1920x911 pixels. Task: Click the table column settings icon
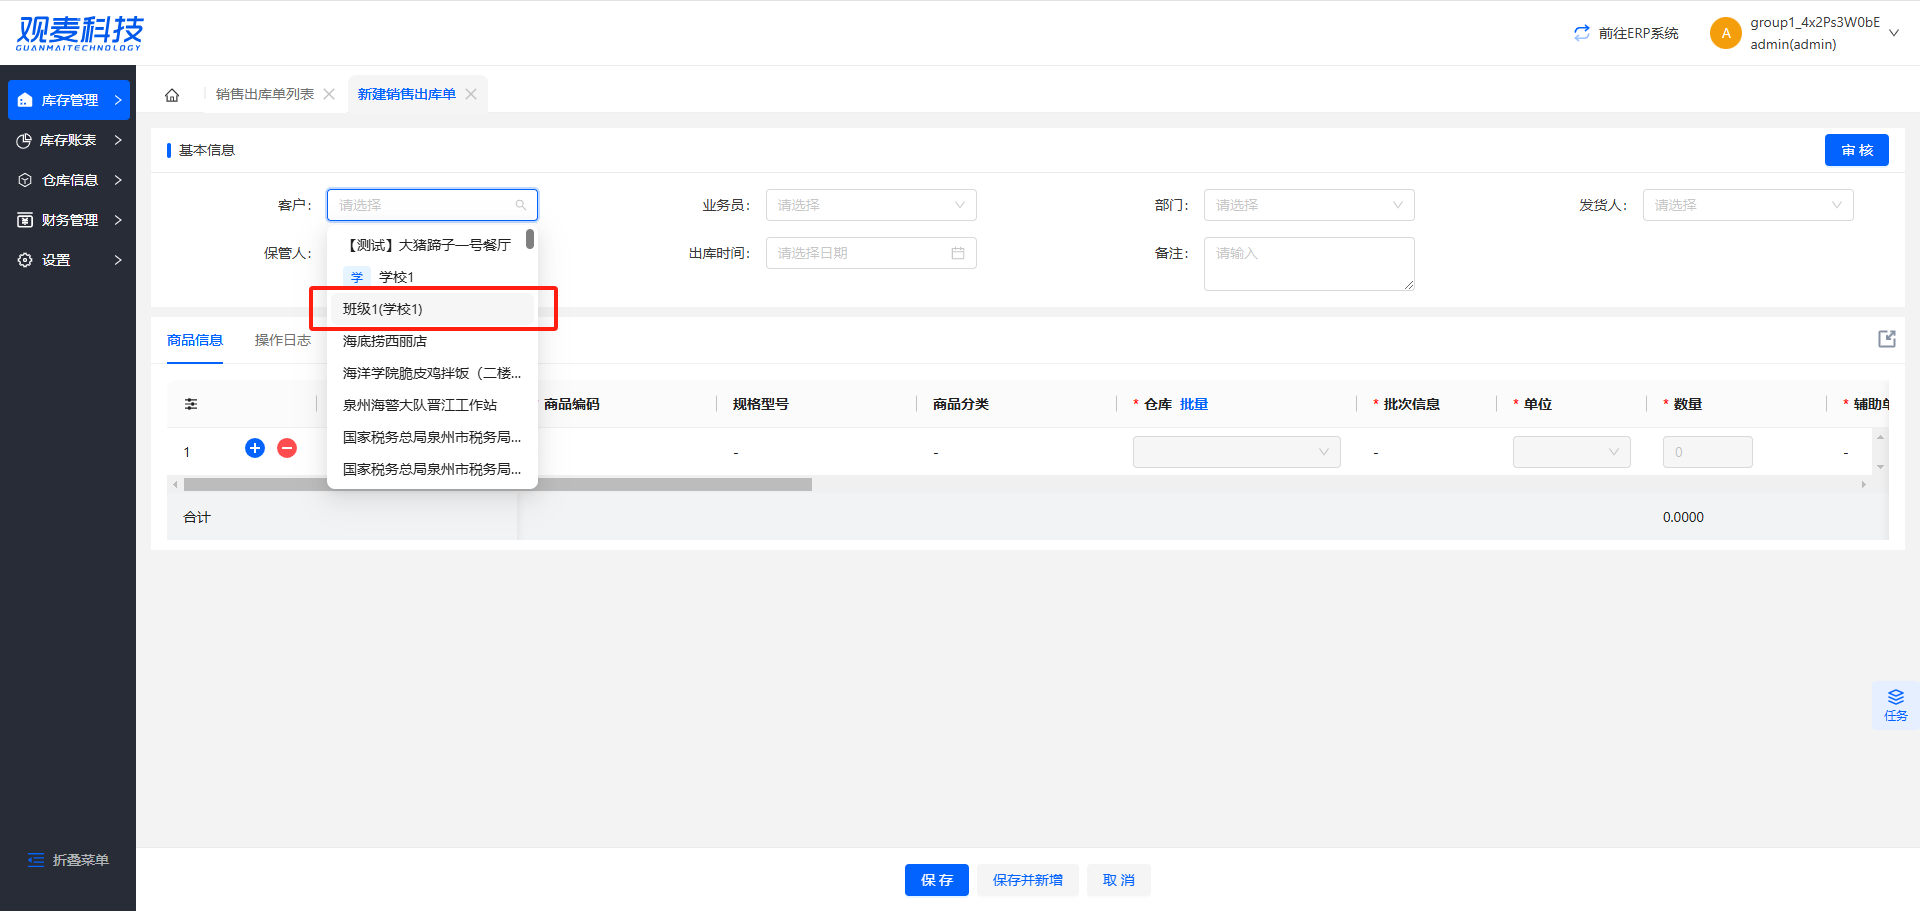[x=191, y=404]
